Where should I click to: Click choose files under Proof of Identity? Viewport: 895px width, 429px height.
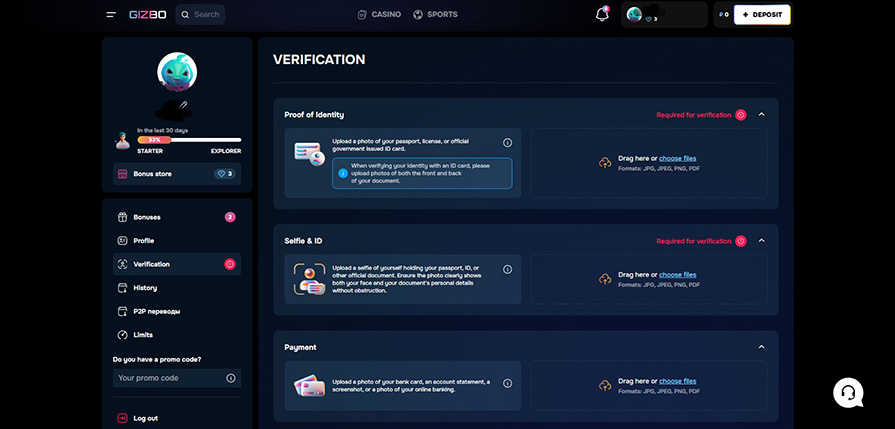(677, 158)
